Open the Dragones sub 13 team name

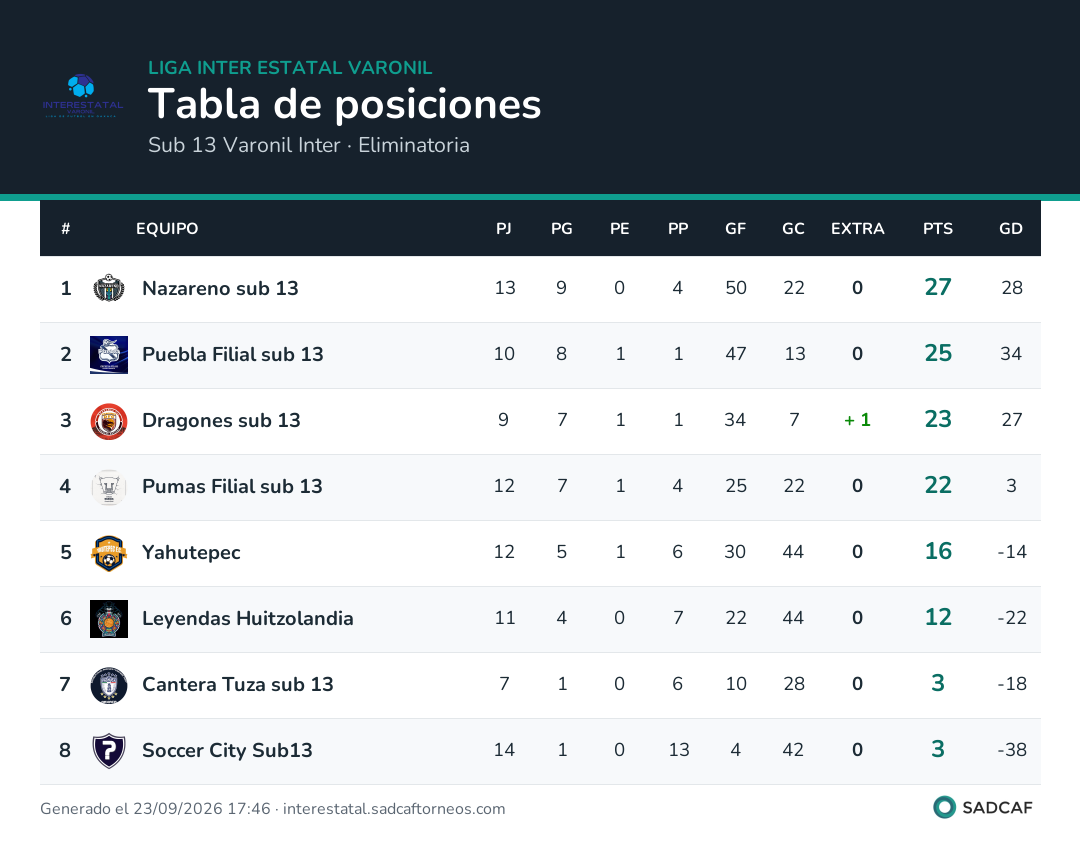pos(221,421)
